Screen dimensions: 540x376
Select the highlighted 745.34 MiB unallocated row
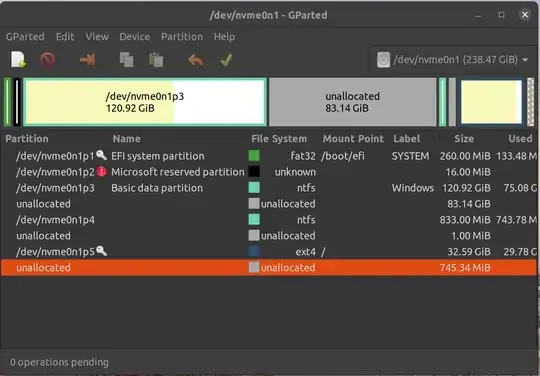pos(269,268)
